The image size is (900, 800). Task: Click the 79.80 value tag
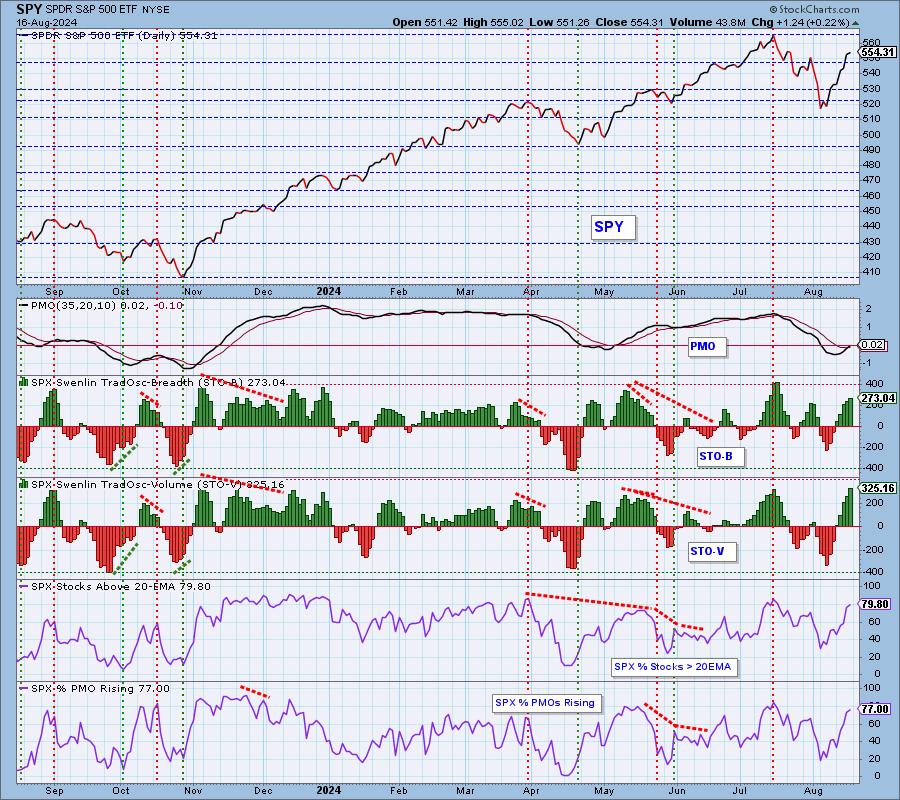pyautogui.click(x=876, y=604)
